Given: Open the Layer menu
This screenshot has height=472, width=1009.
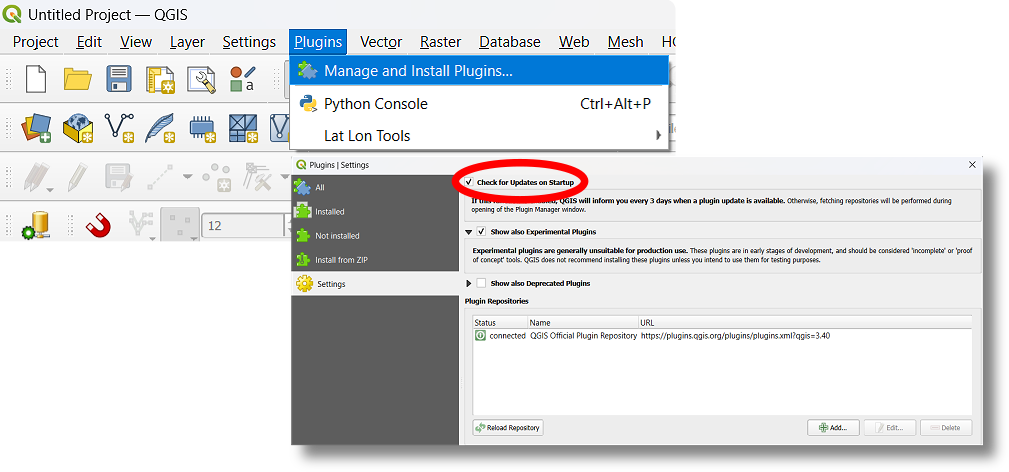Looking at the screenshot, I should 187,42.
